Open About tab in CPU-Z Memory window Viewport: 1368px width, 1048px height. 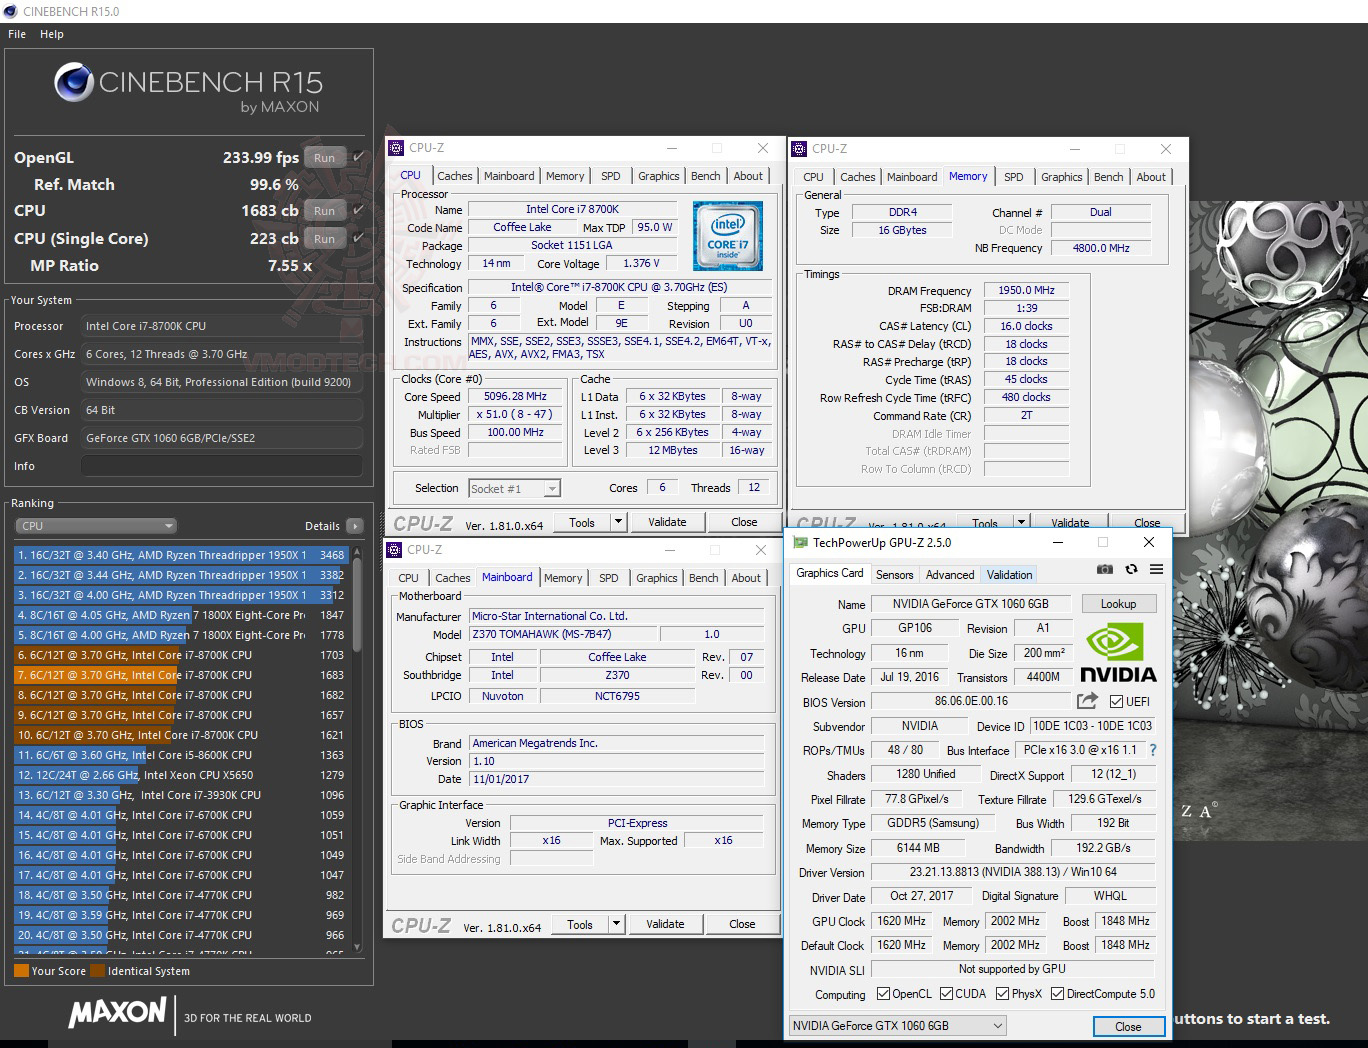point(1151,177)
